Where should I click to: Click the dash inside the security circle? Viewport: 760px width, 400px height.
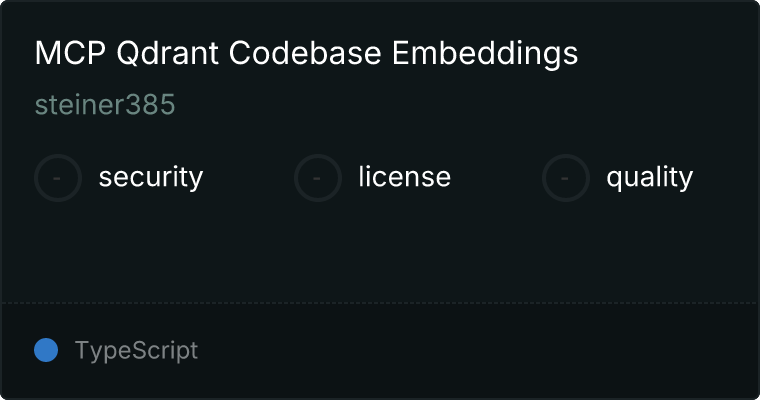pos(57,178)
